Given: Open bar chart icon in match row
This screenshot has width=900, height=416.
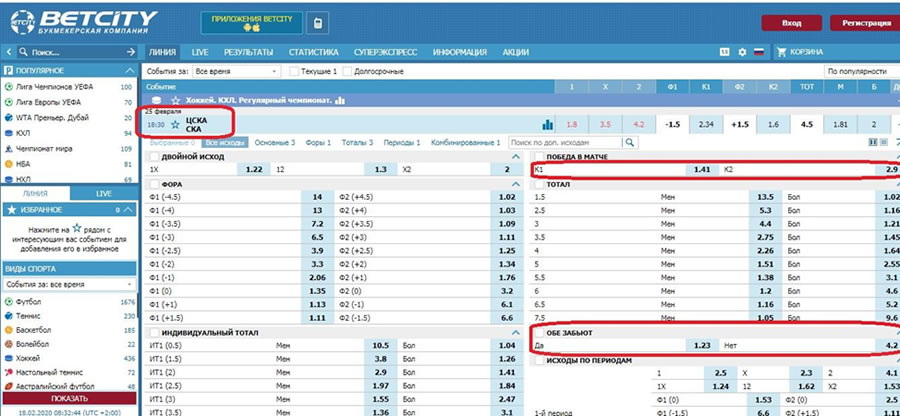Looking at the screenshot, I should click(548, 125).
